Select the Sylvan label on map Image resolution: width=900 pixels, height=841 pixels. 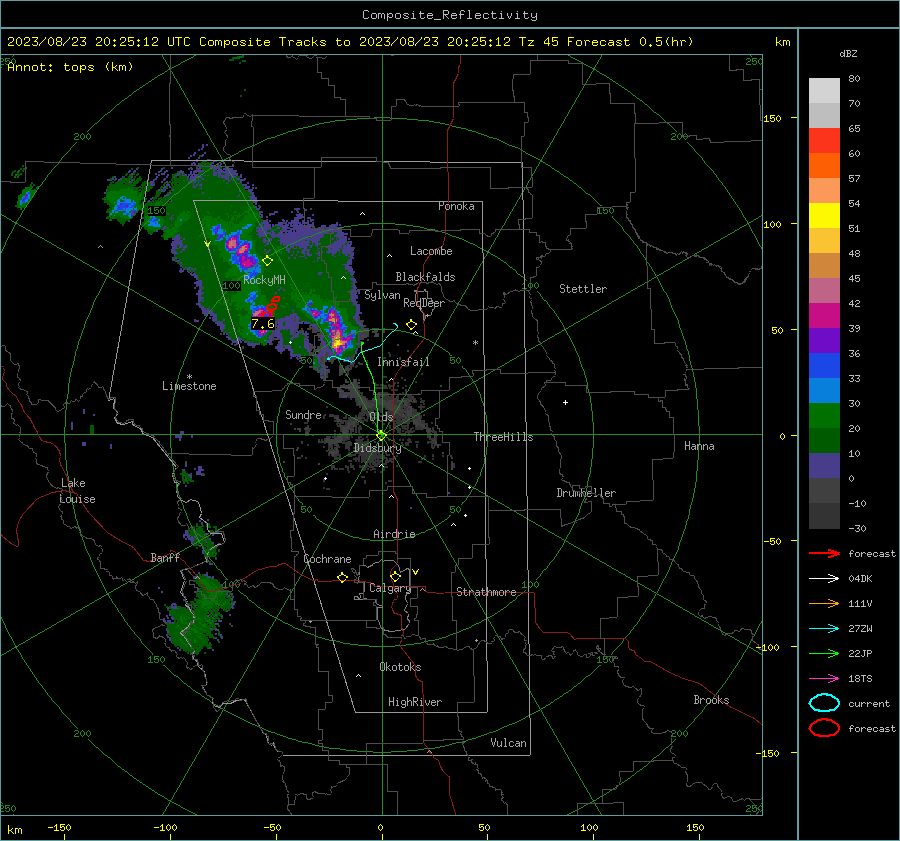tap(382, 295)
